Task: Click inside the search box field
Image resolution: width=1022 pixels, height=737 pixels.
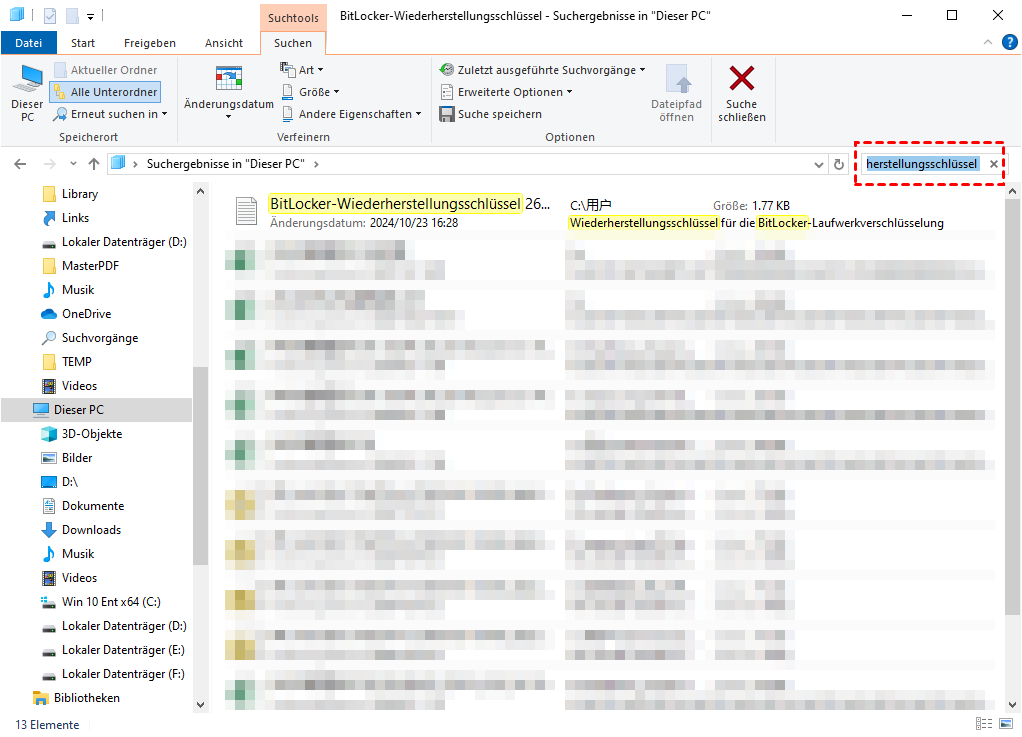Action: point(922,164)
